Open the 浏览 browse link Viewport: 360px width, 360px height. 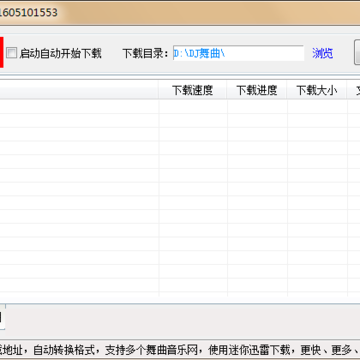click(322, 53)
